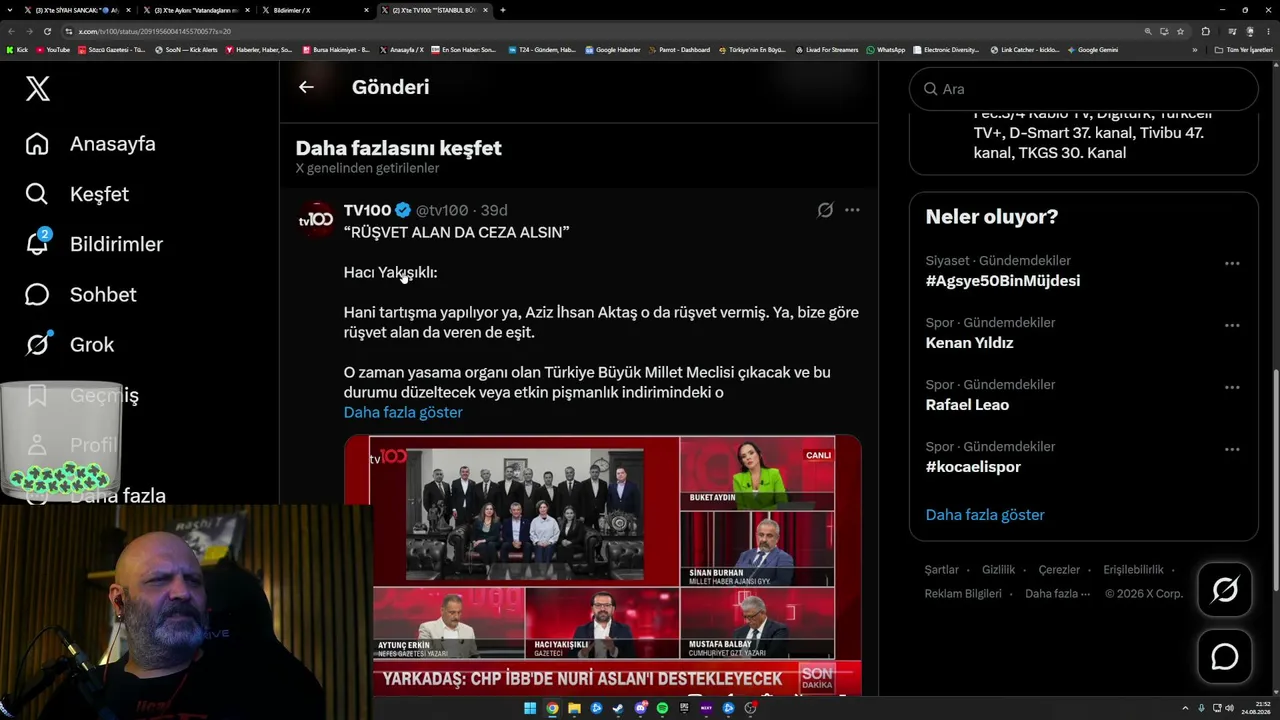Open the Reklam Bilgileri footer link
Image resolution: width=1280 pixels, height=720 pixels.
(963, 594)
